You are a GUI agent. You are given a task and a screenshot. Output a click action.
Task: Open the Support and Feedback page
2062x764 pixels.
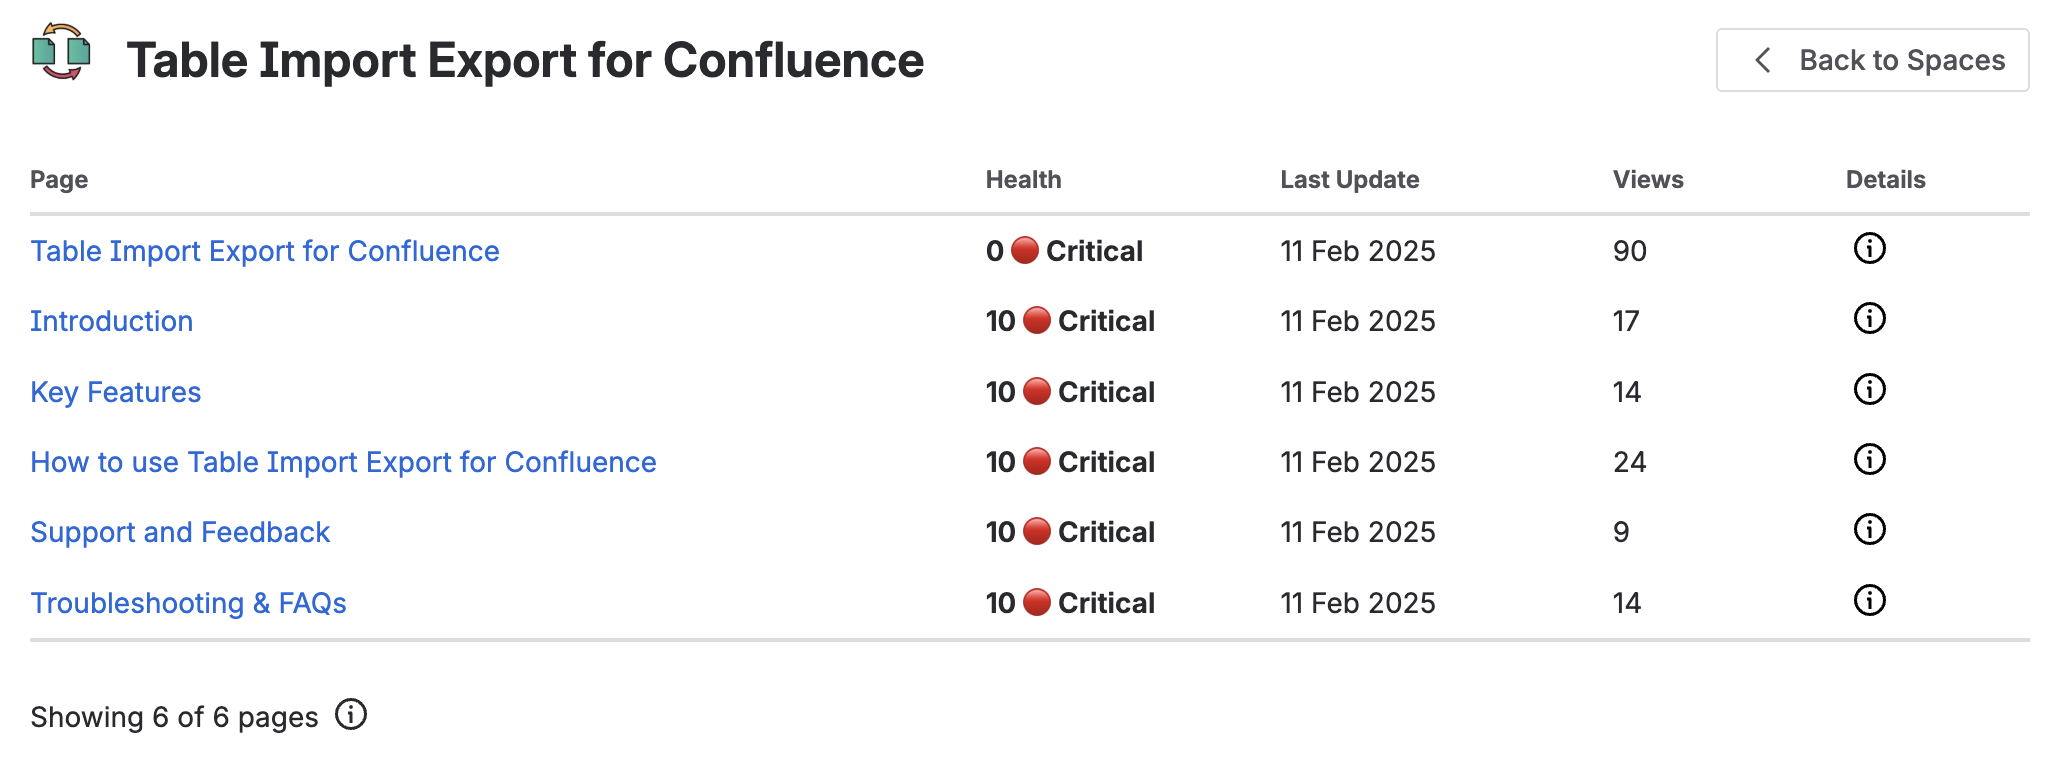[181, 532]
